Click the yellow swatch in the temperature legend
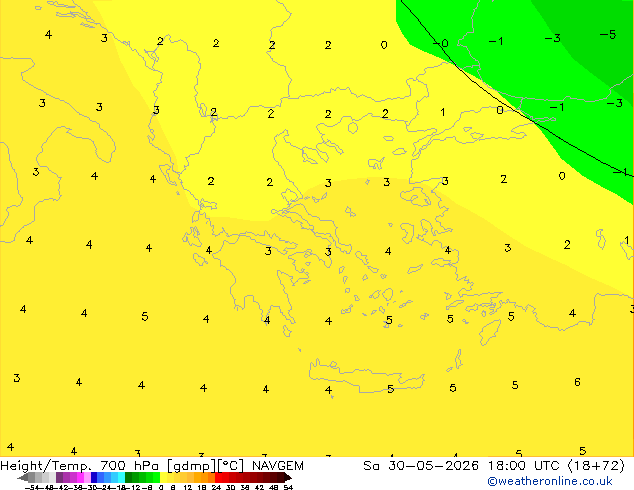 click(163, 477)
